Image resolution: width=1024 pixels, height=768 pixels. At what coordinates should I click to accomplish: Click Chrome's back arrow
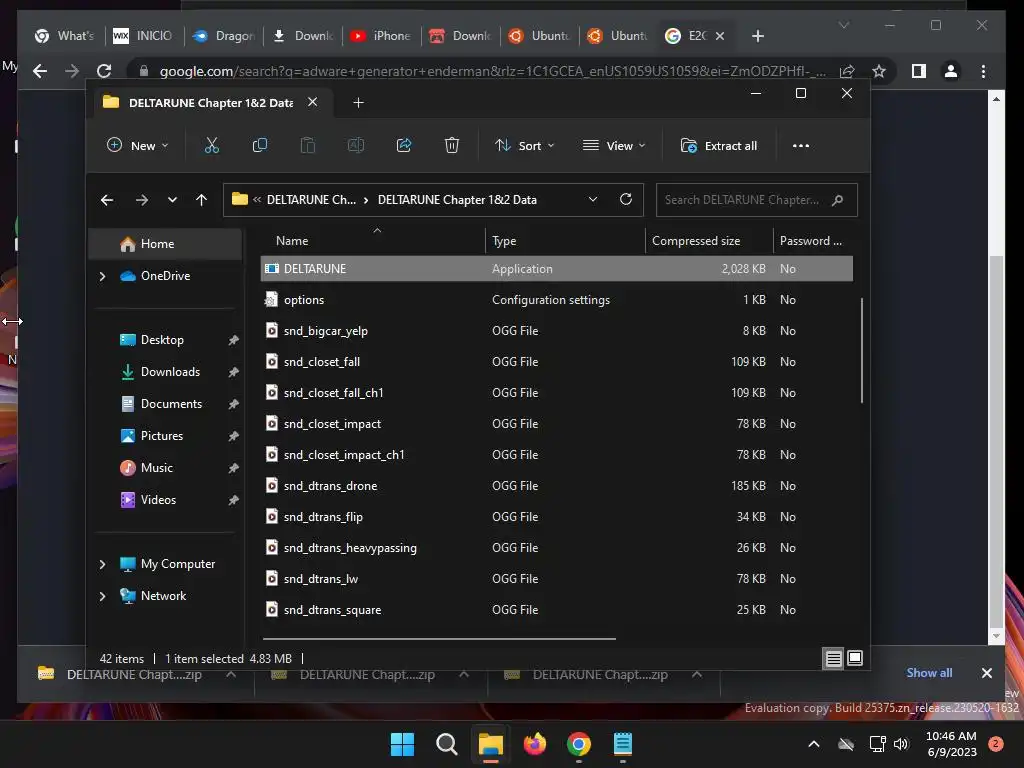40,71
